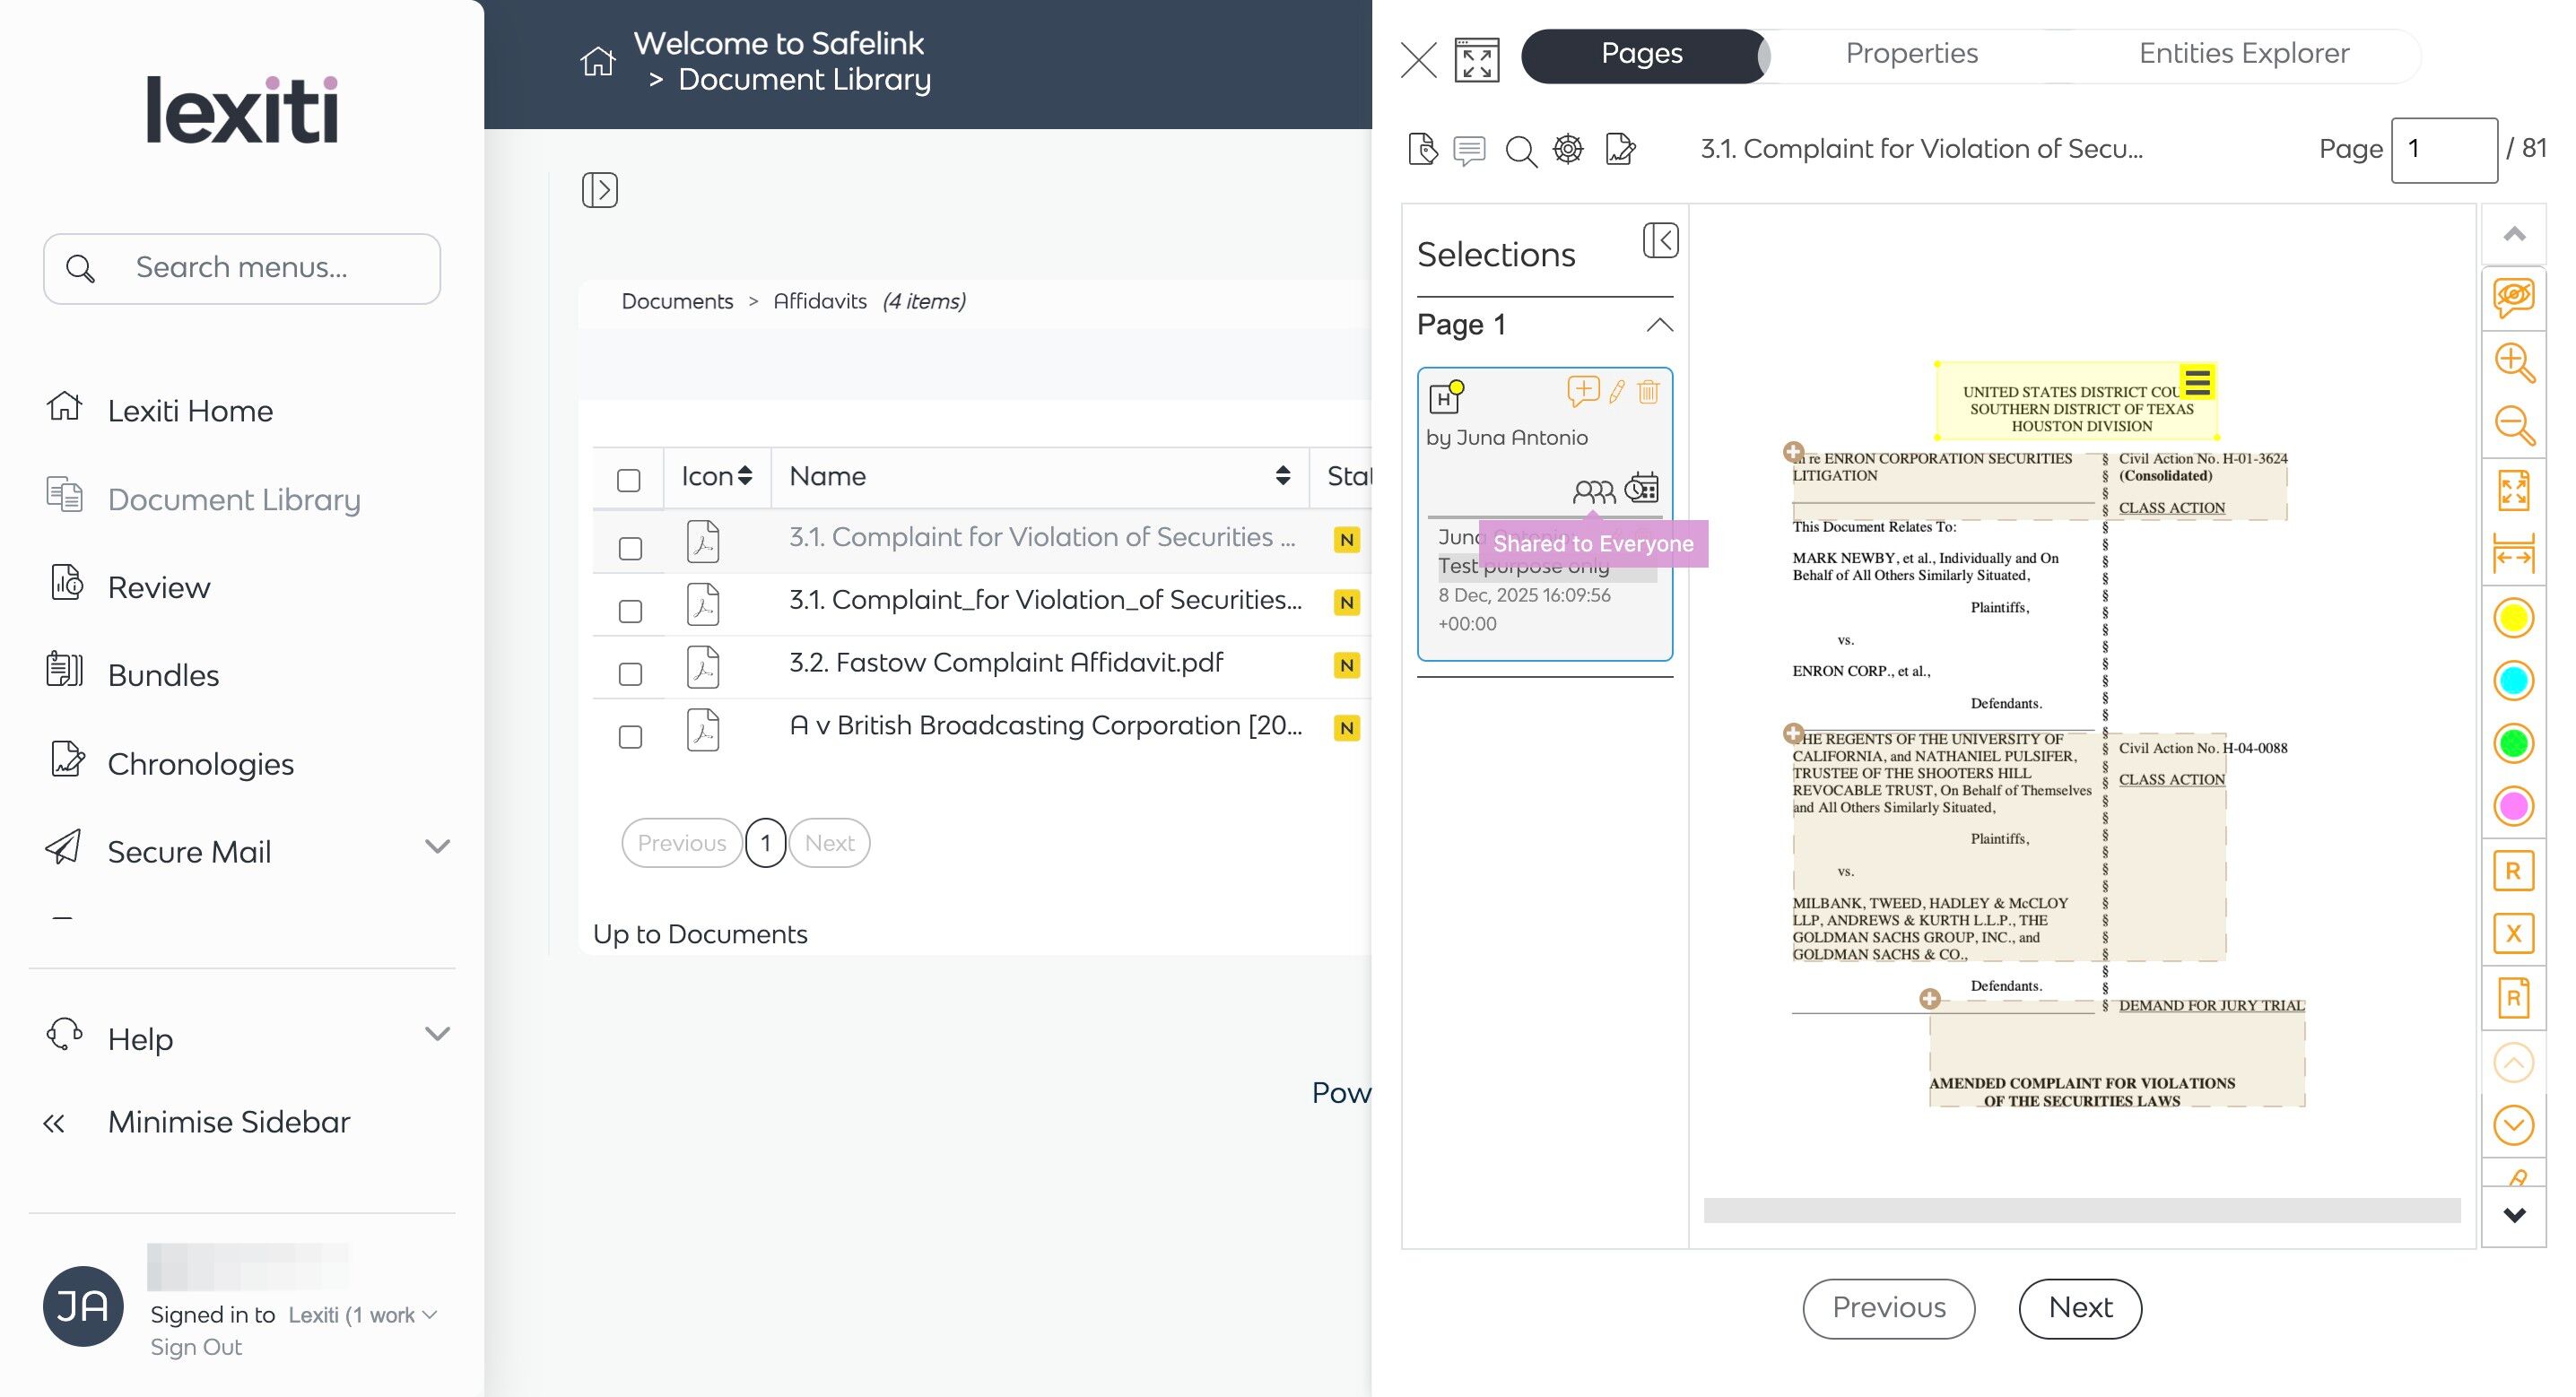Choose the cyan highlight color
This screenshot has height=1397, width=2576.
point(2513,681)
